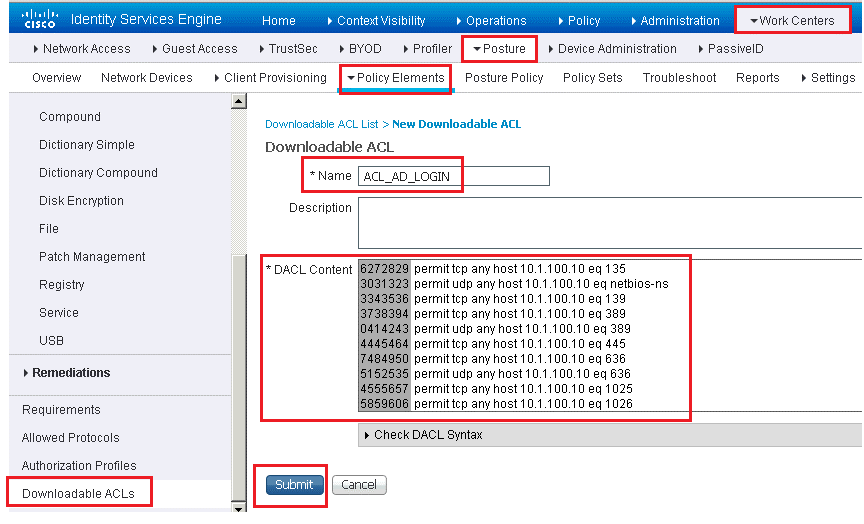Viewport: 864px width, 524px height.
Task: Open the Troubleshoot tab
Action: [x=679, y=78]
